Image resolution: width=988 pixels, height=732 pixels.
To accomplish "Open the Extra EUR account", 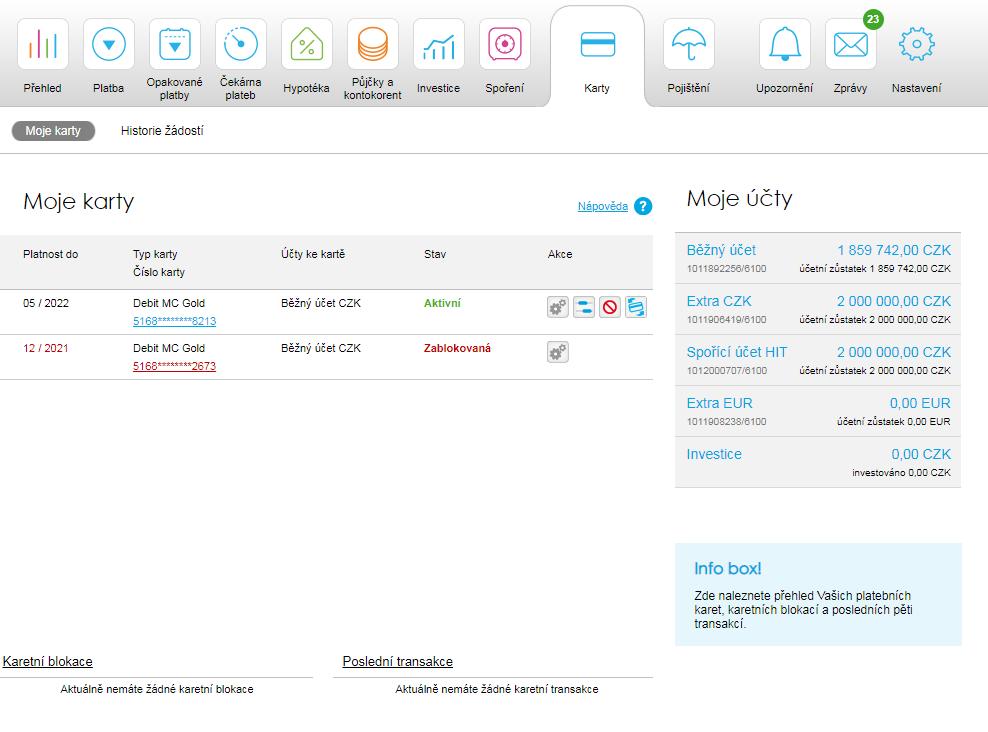I will [818, 411].
